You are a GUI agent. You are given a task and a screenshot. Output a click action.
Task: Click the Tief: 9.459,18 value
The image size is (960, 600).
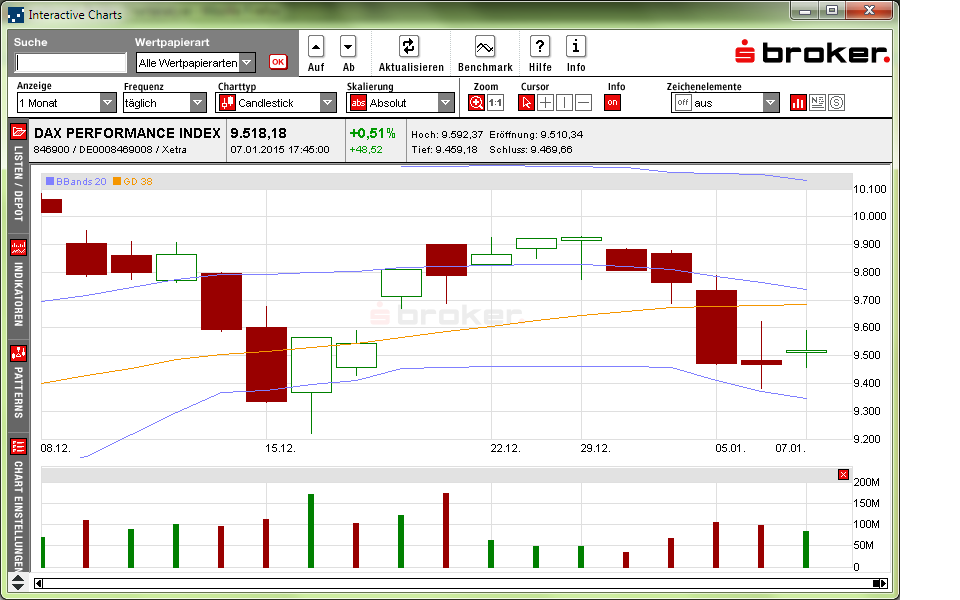[x=444, y=149]
